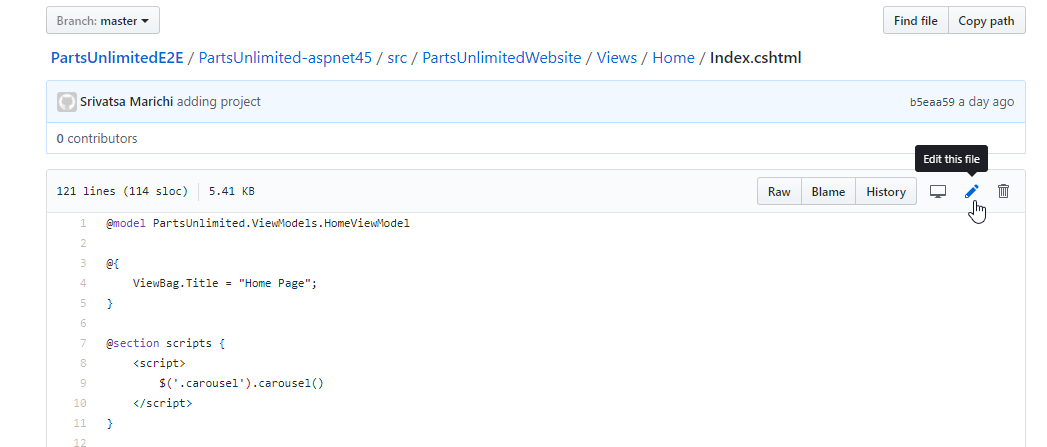
Task: Click ViewBag.Title = "Home Page" code line
Action: [225, 283]
